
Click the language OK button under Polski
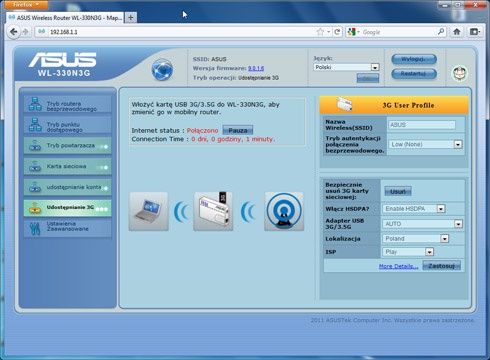(368, 78)
